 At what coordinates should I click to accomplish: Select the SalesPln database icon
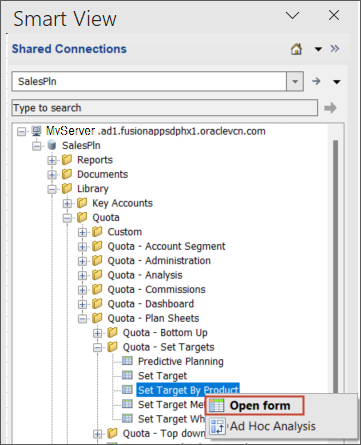(x=52, y=145)
